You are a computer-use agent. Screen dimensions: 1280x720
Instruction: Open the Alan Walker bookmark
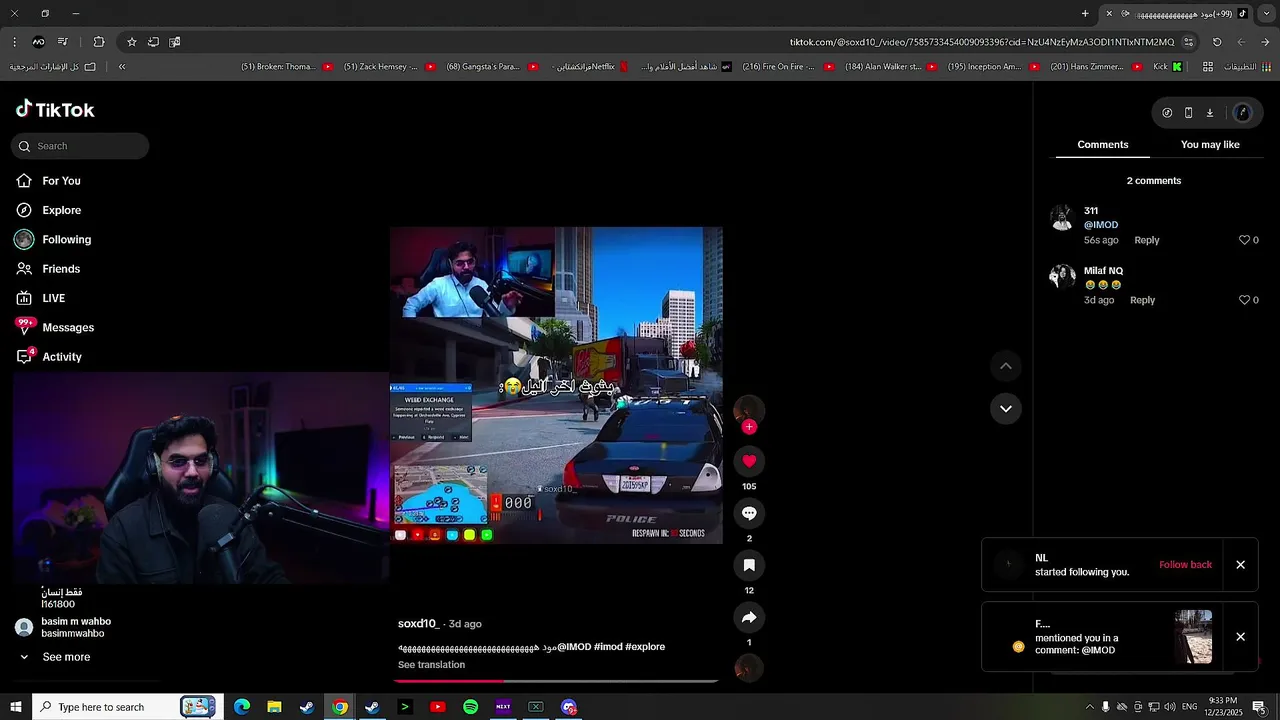891,67
